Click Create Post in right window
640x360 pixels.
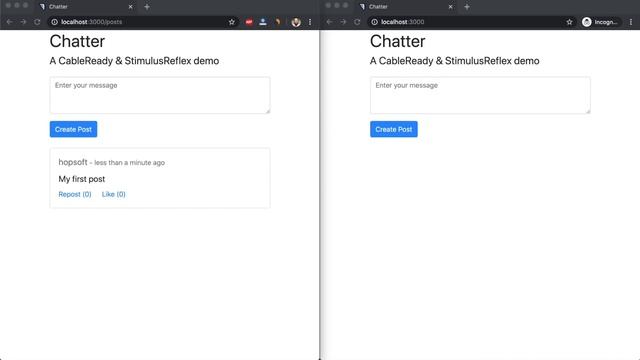pos(394,129)
